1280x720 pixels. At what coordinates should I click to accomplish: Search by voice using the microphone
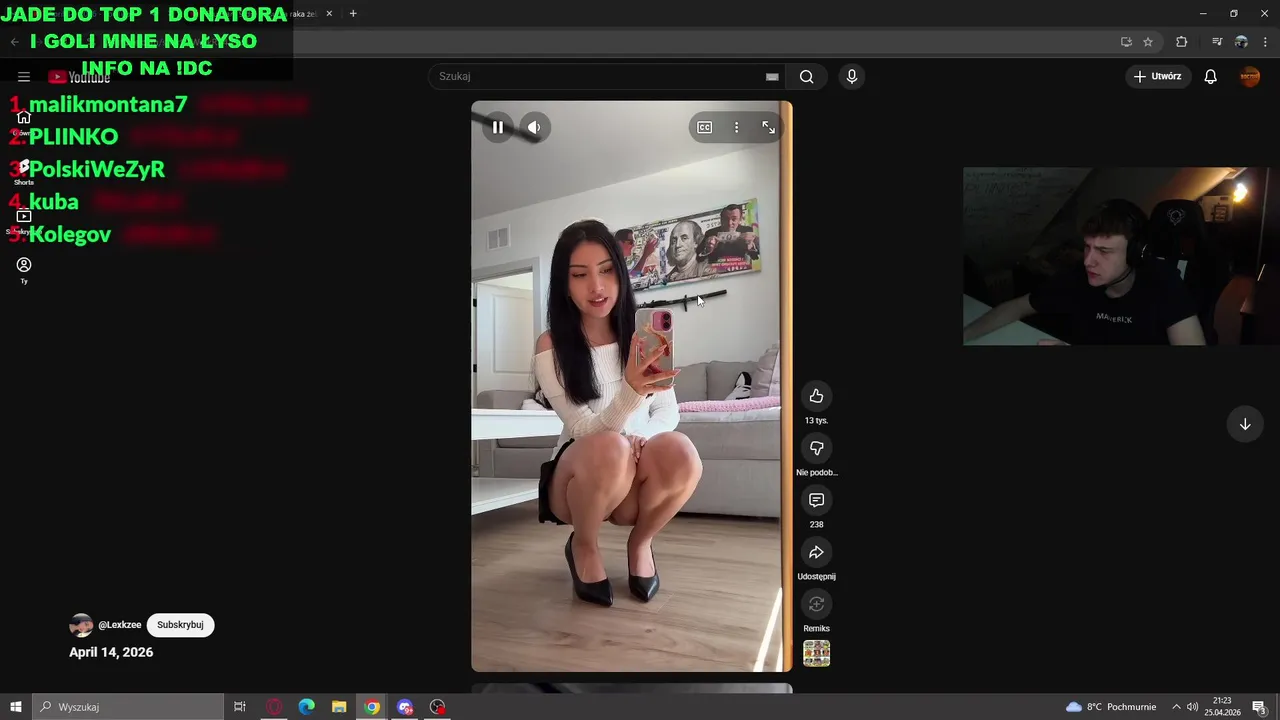pyautogui.click(x=852, y=76)
